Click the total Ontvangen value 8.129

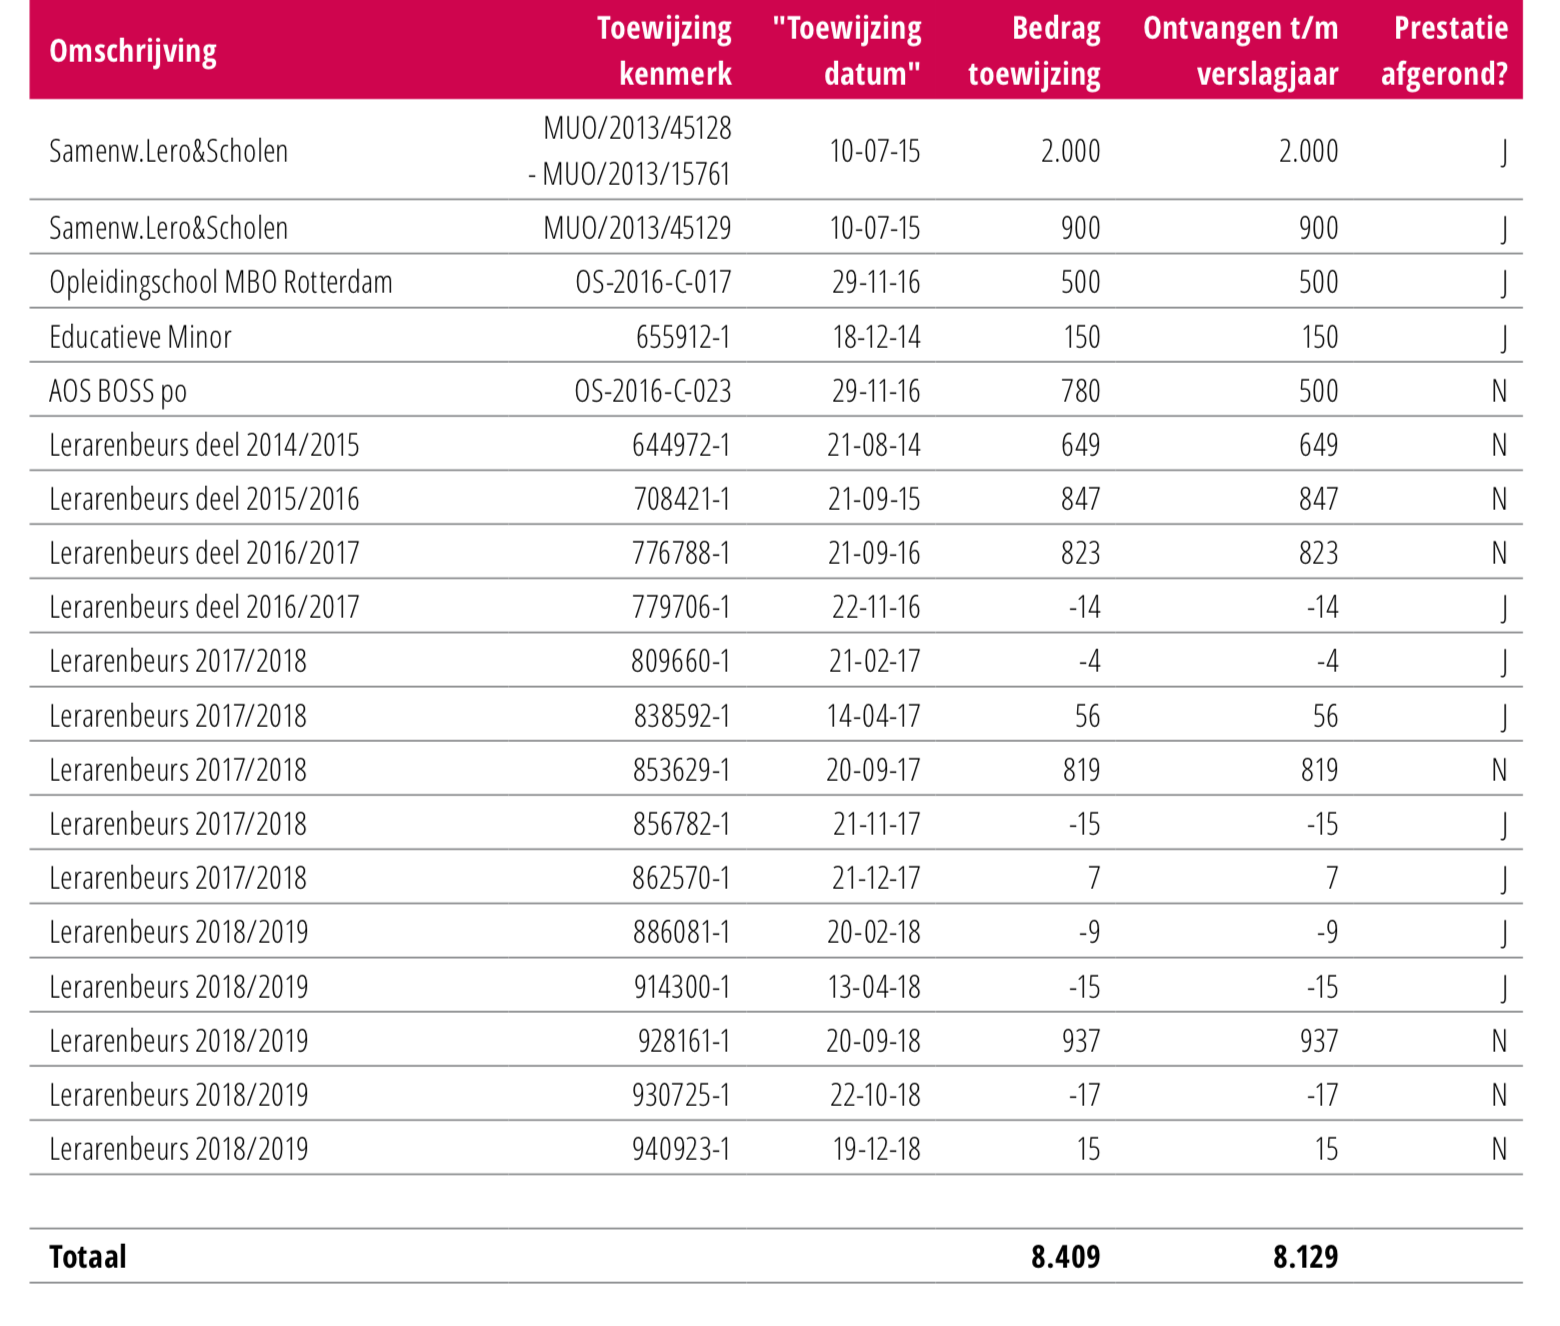1305,1257
